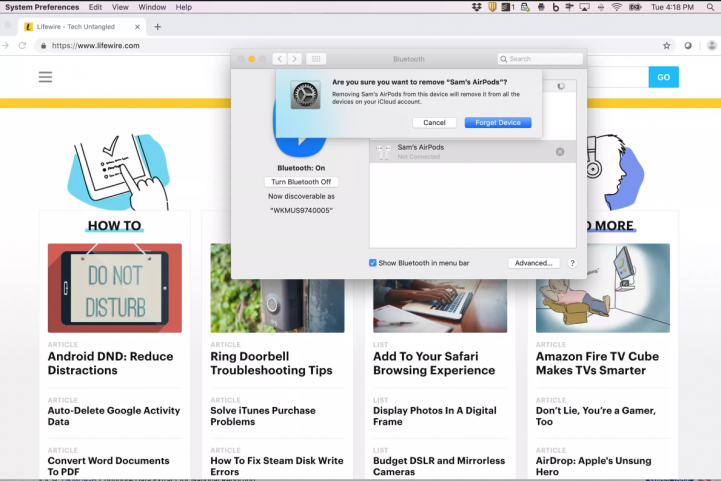Open AirDrop: Apple's Unsung Hero link
The image size is (721, 481).
click(593, 466)
